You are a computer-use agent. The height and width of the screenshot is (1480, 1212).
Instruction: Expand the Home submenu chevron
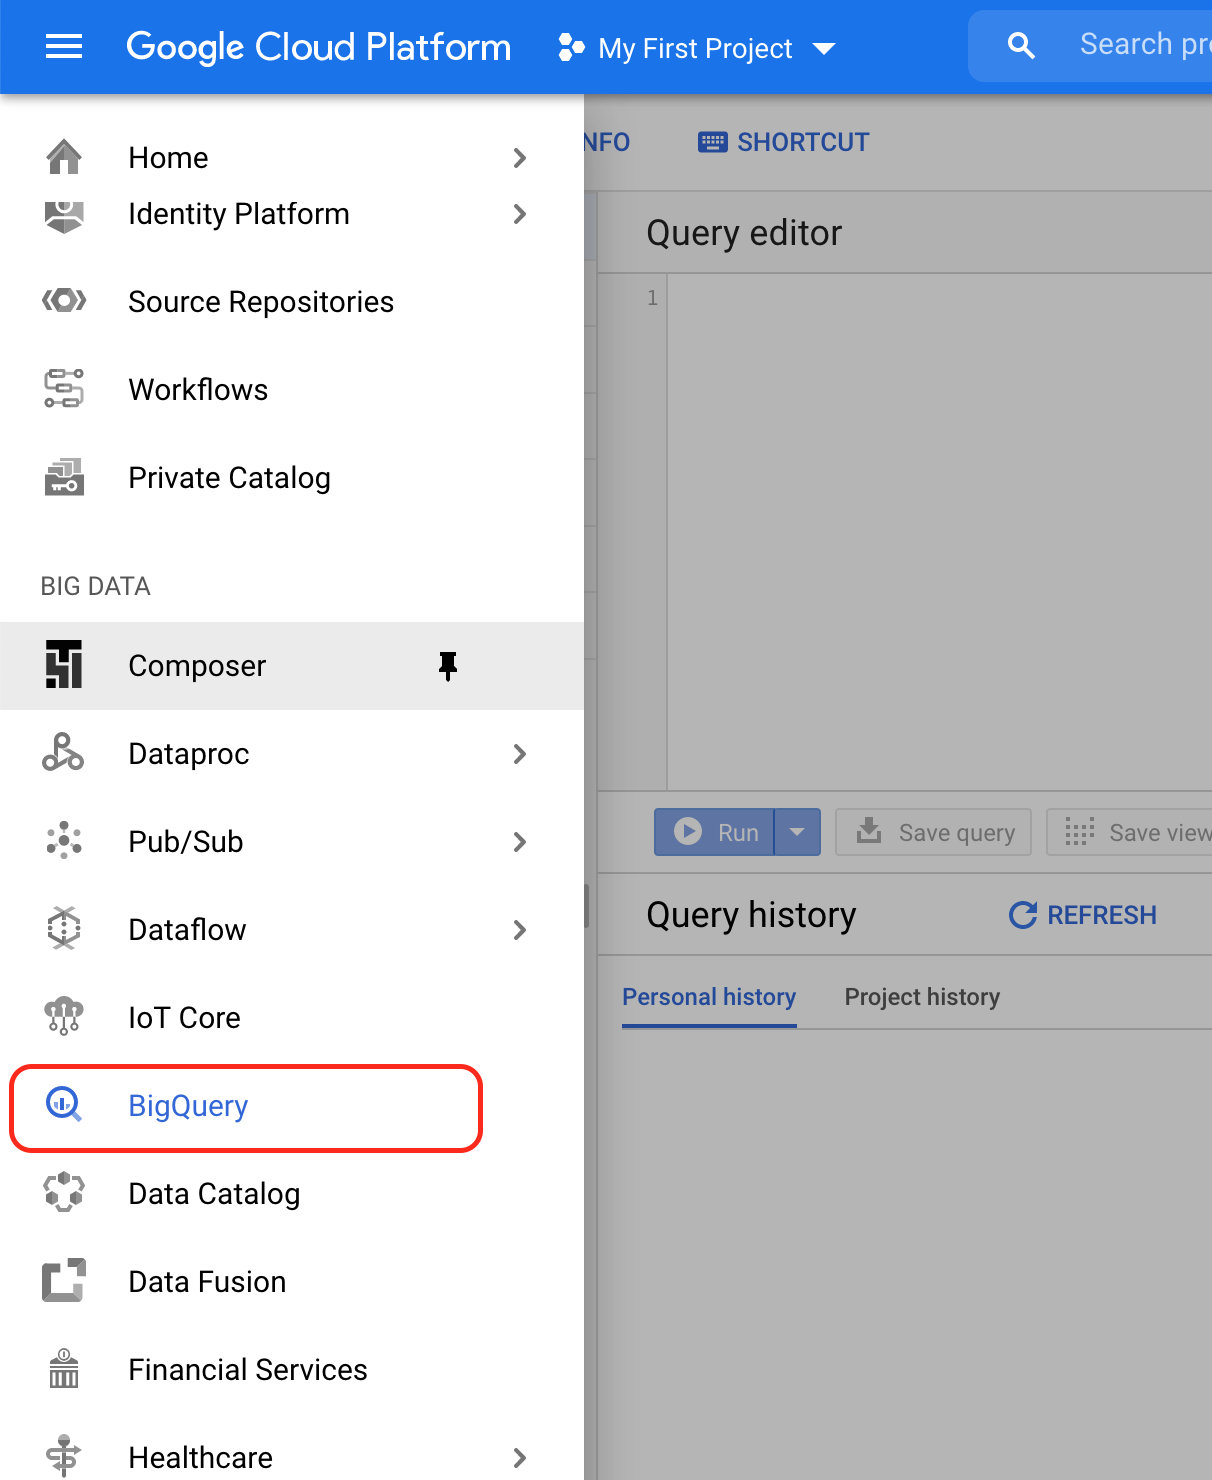[519, 158]
